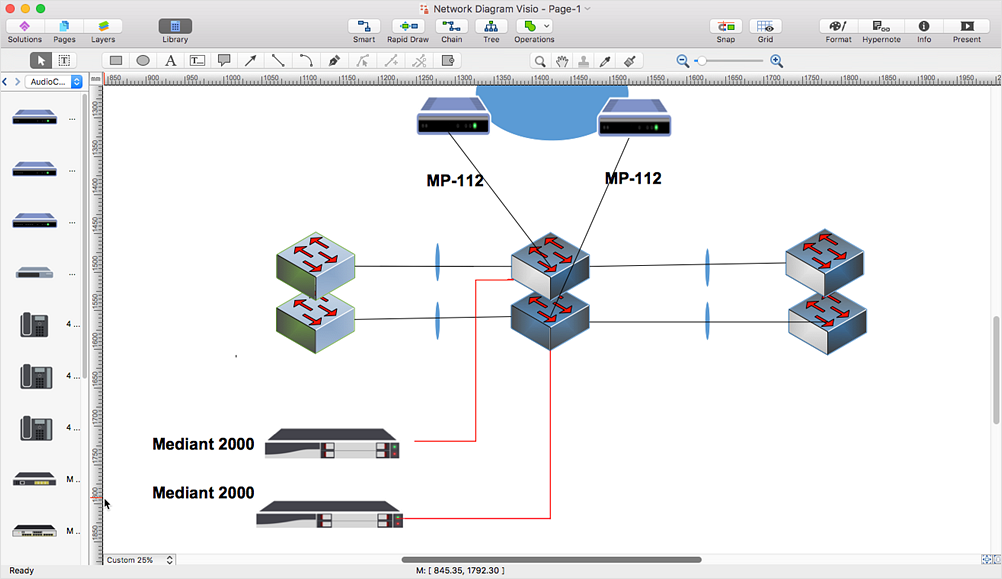Image resolution: width=1002 pixels, height=579 pixels.
Task: Open the Hypernote panel
Action: [881, 31]
